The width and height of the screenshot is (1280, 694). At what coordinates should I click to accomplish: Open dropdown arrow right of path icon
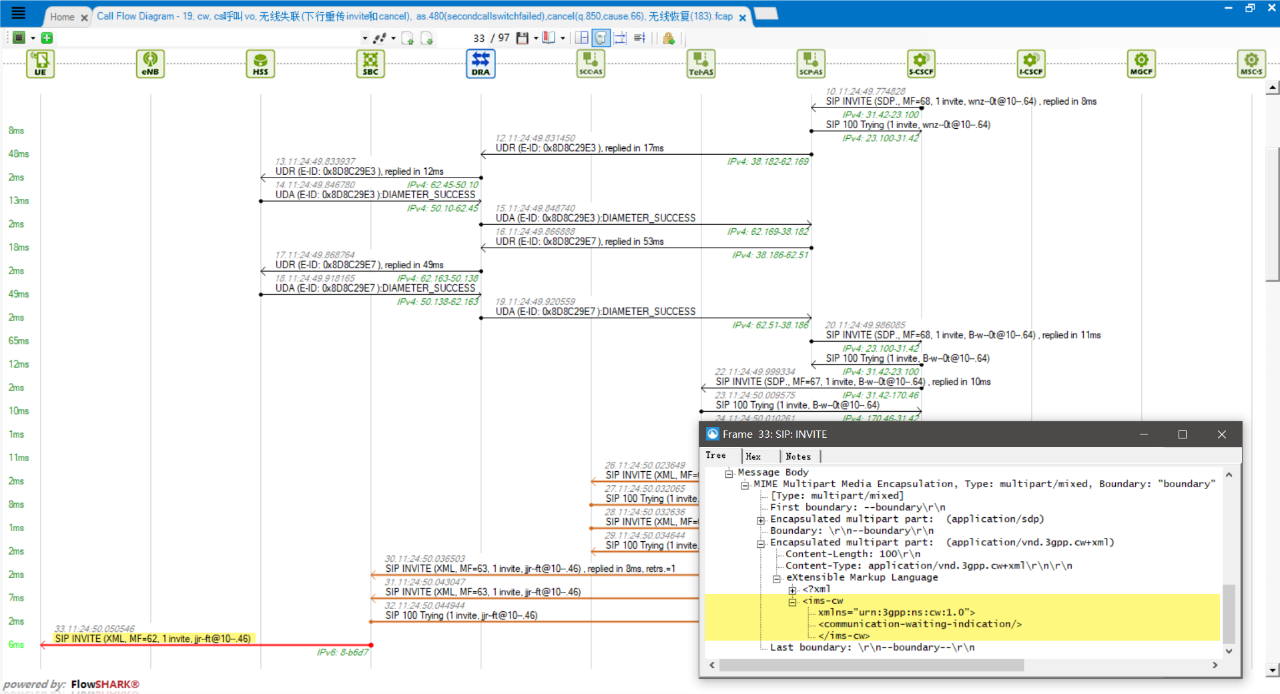pyautogui.click(x=393, y=38)
